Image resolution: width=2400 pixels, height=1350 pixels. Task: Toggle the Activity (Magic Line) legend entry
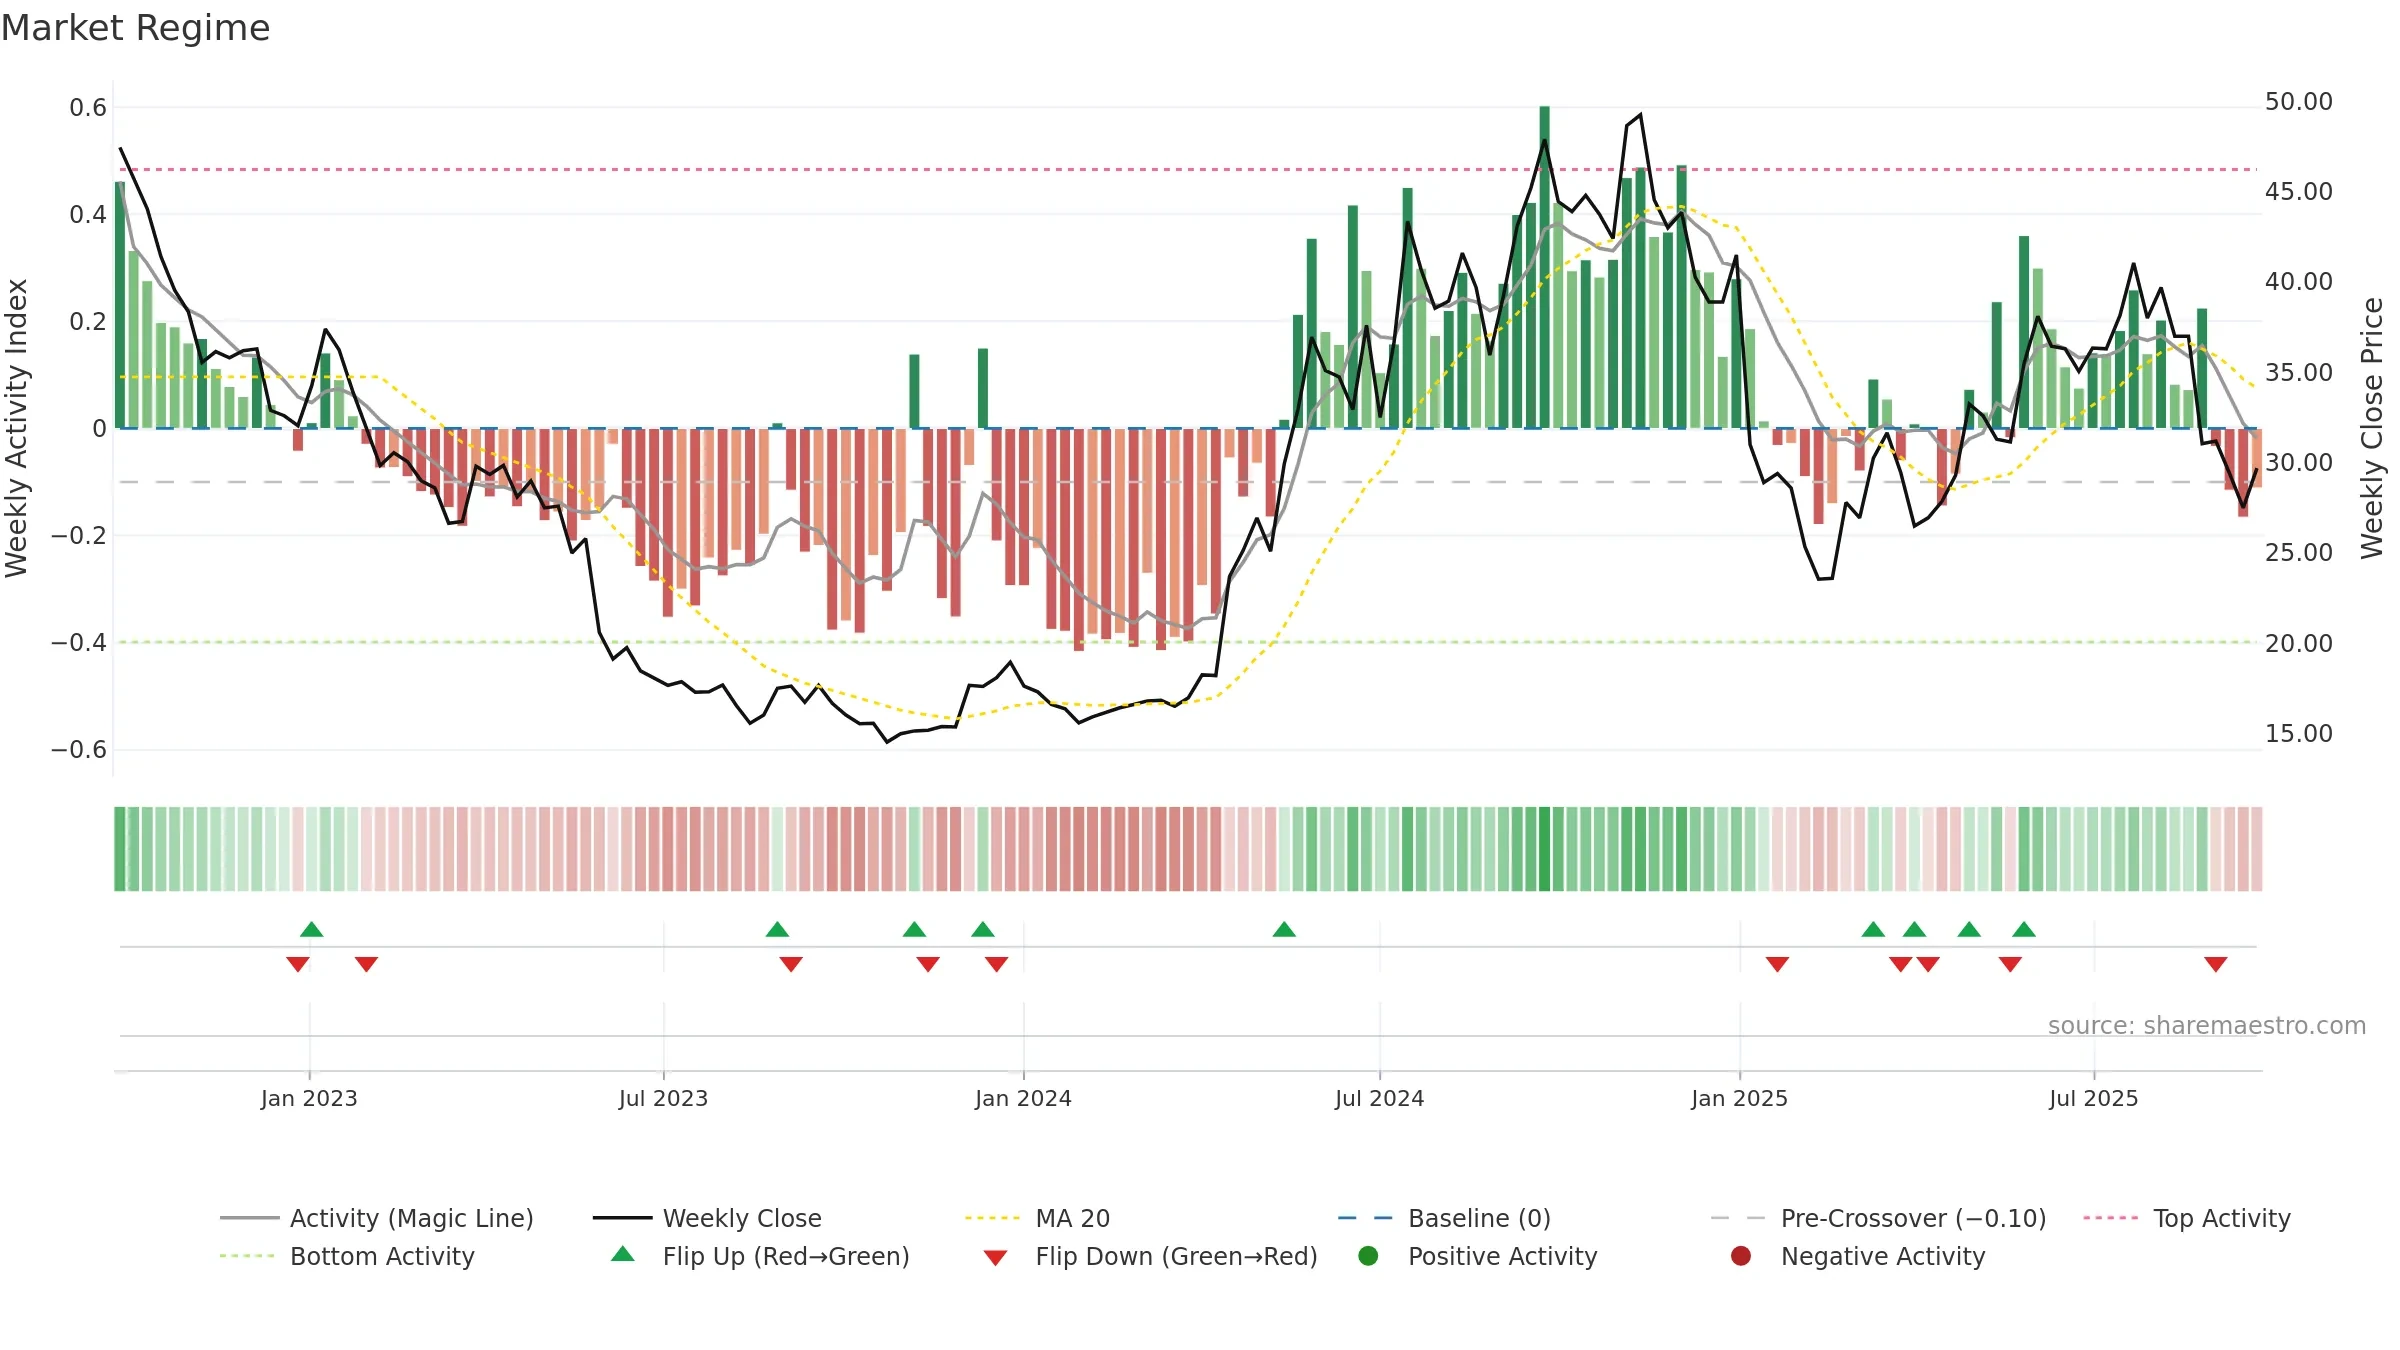point(377,1218)
